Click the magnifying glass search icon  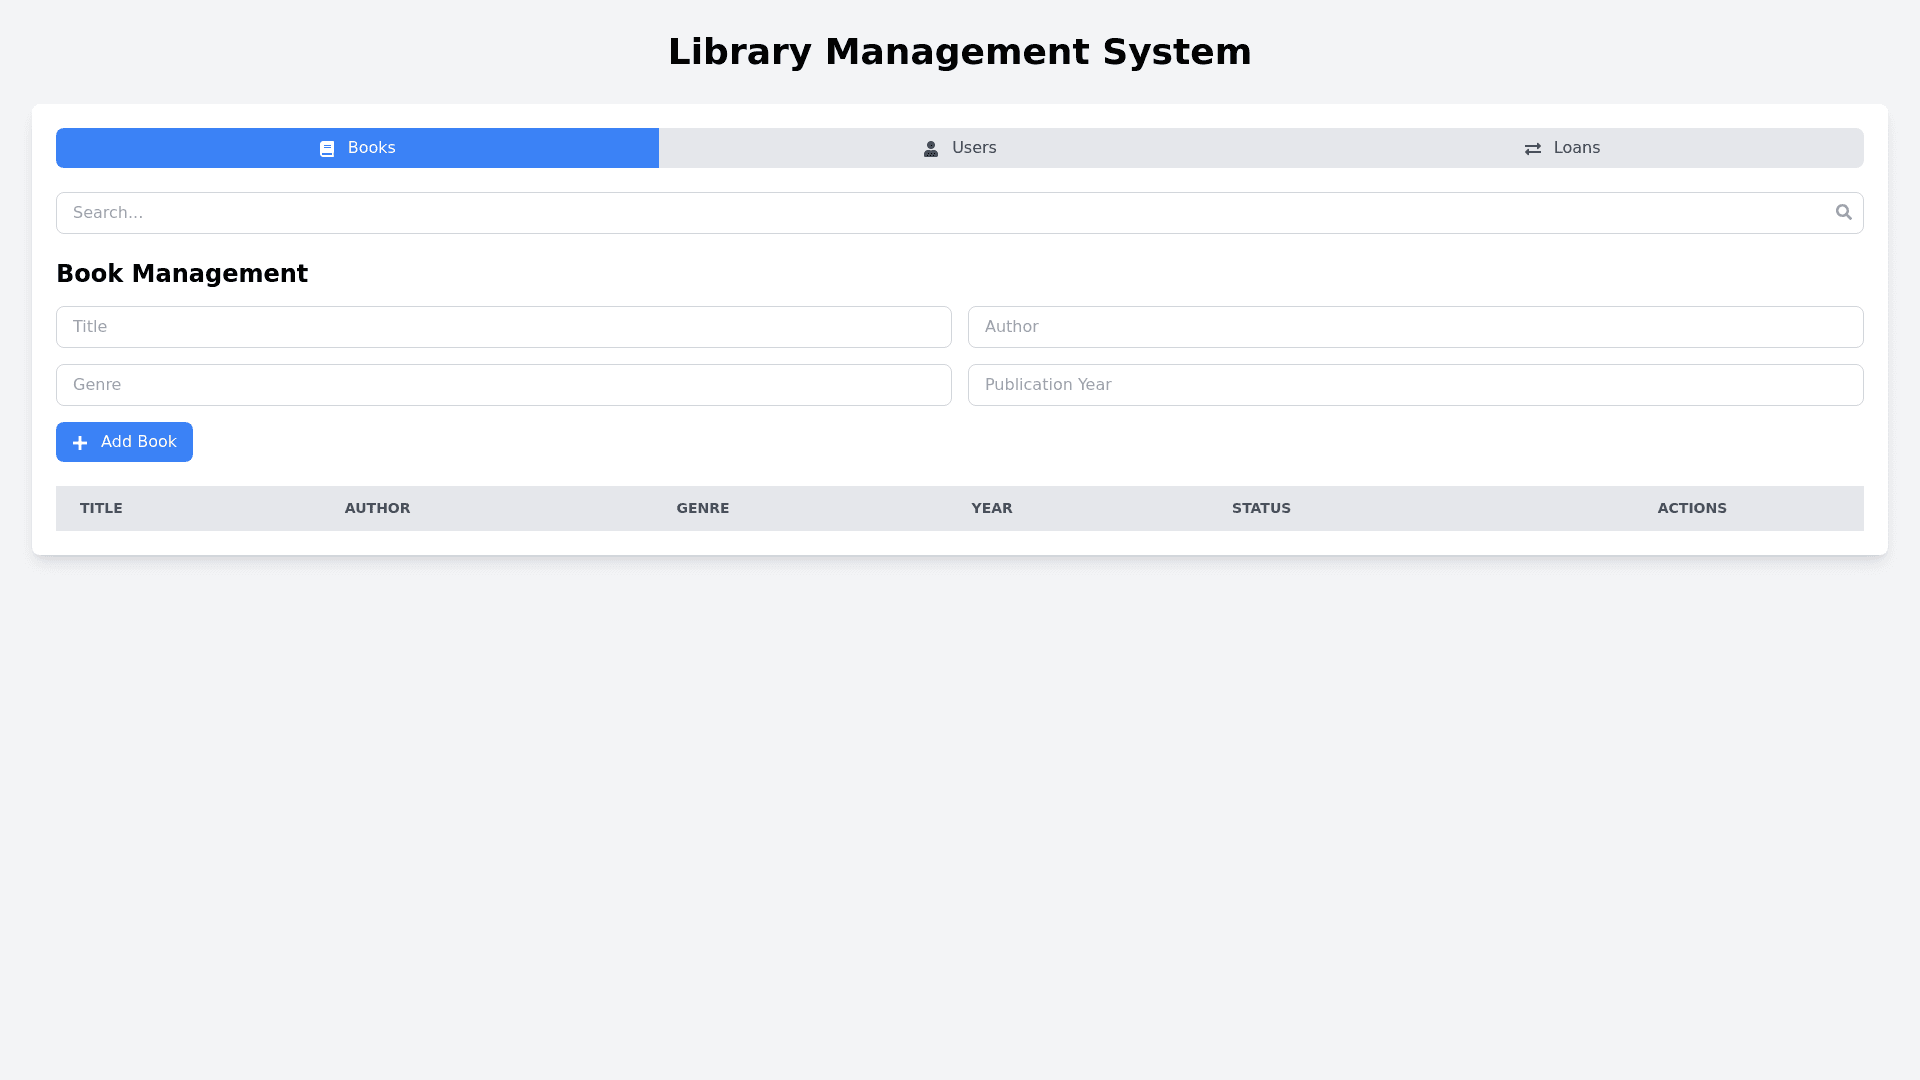click(1843, 212)
